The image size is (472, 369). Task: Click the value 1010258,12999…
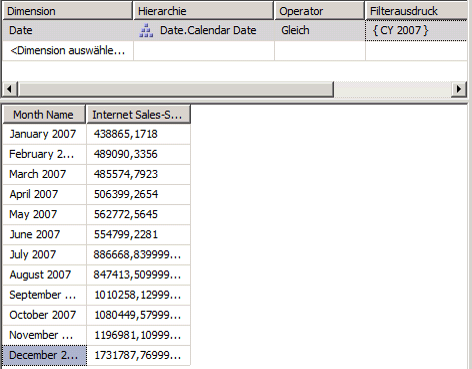pos(138,295)
